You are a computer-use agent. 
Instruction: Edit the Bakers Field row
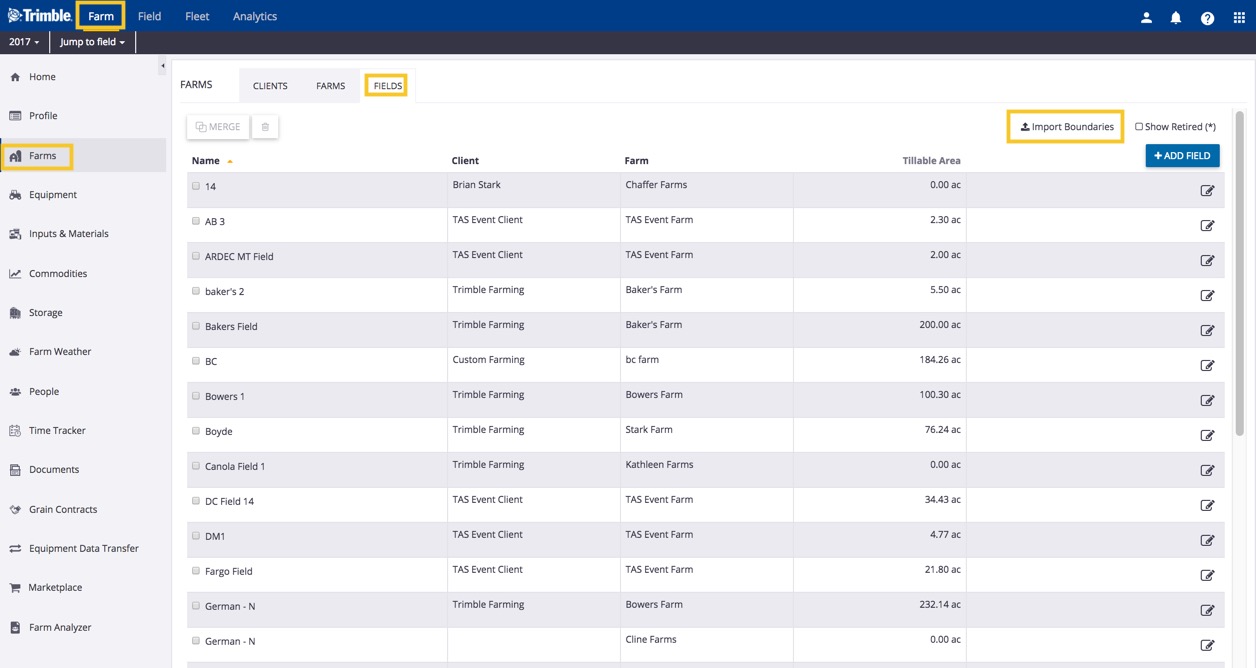pos(1207,331)
